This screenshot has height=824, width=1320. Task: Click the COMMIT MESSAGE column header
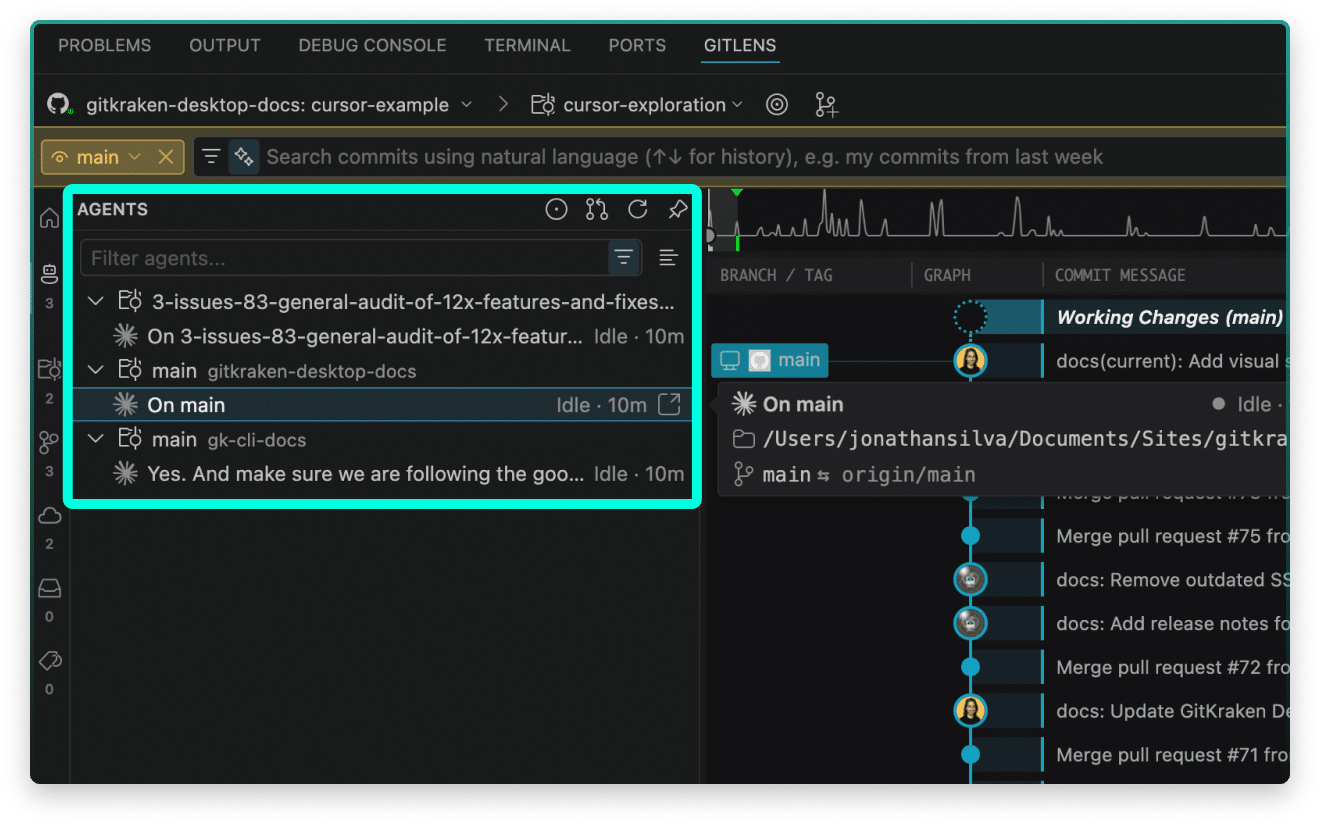tap(1120, 275)
